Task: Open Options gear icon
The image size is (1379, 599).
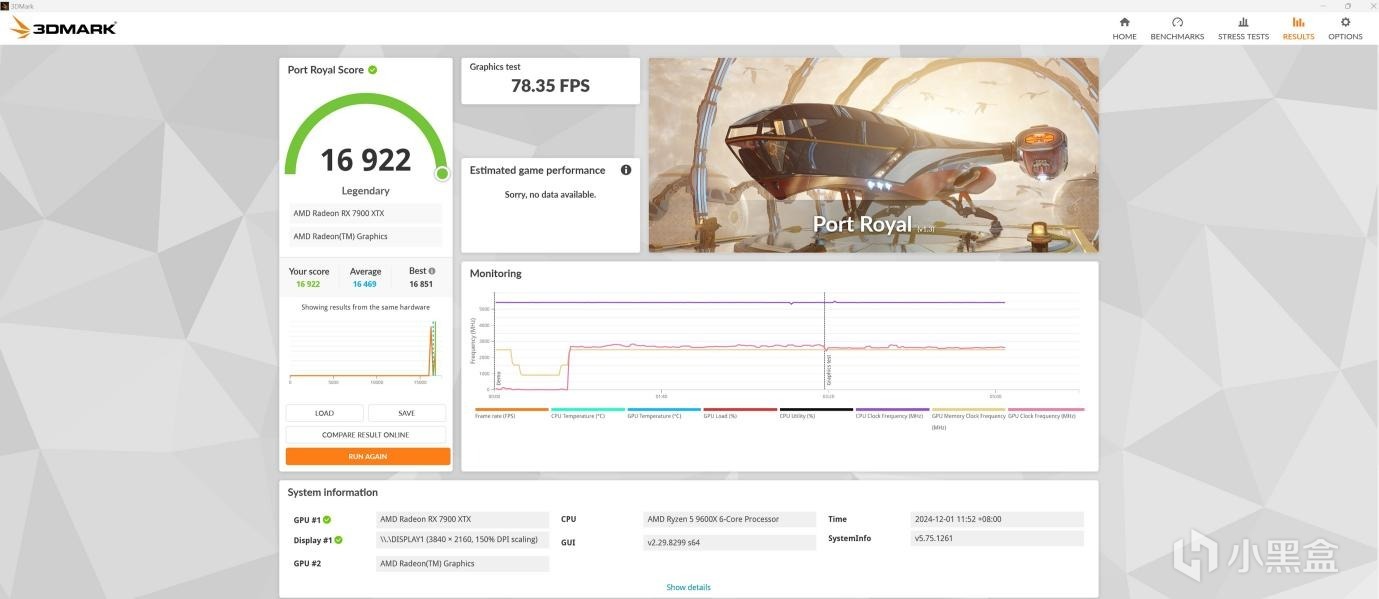Action: pyautogui.click(x=1345, y=22)
